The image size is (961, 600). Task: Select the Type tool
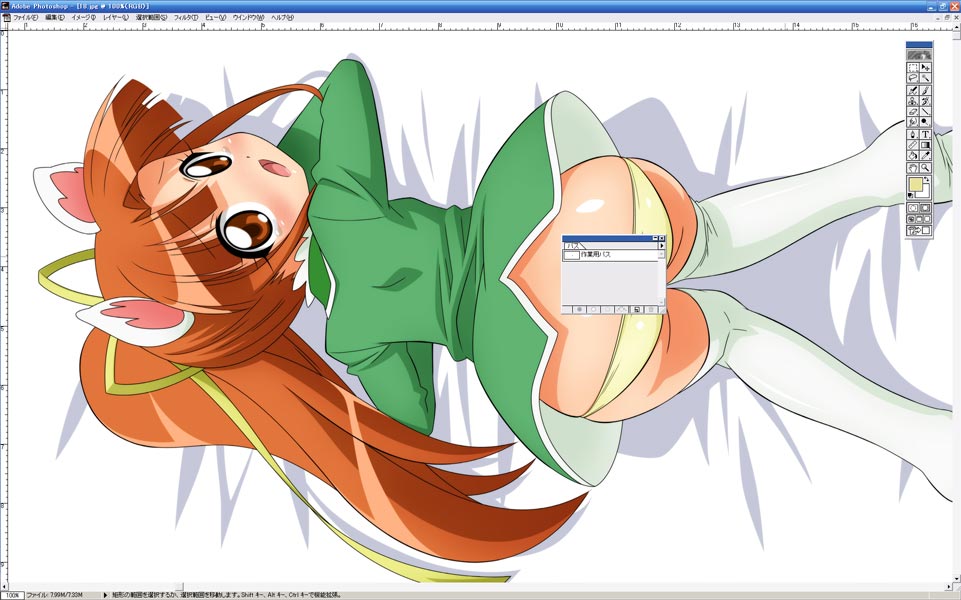pyautogui.click(x=925, y=134)
